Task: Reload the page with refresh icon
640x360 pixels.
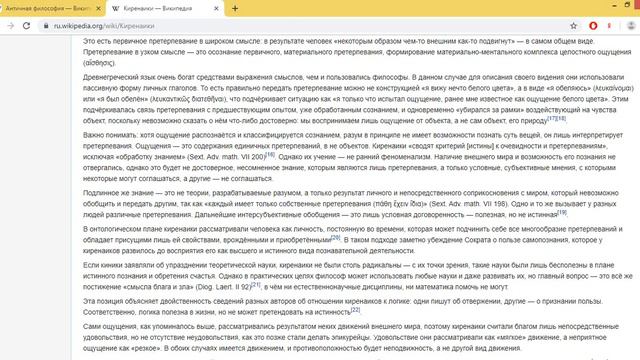Action: click(27, 26)
